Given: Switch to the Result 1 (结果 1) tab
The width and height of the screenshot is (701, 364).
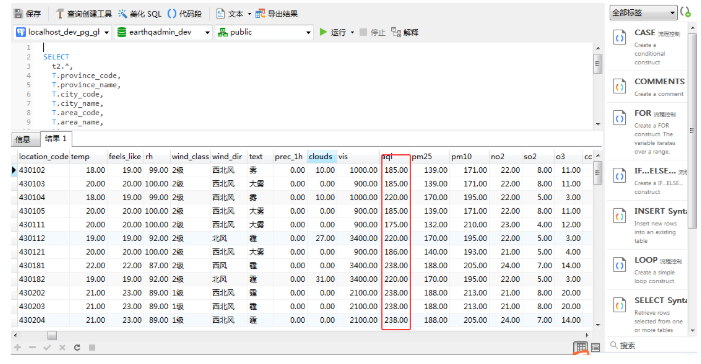Looking at the screenshot, I should click(56, 139).
